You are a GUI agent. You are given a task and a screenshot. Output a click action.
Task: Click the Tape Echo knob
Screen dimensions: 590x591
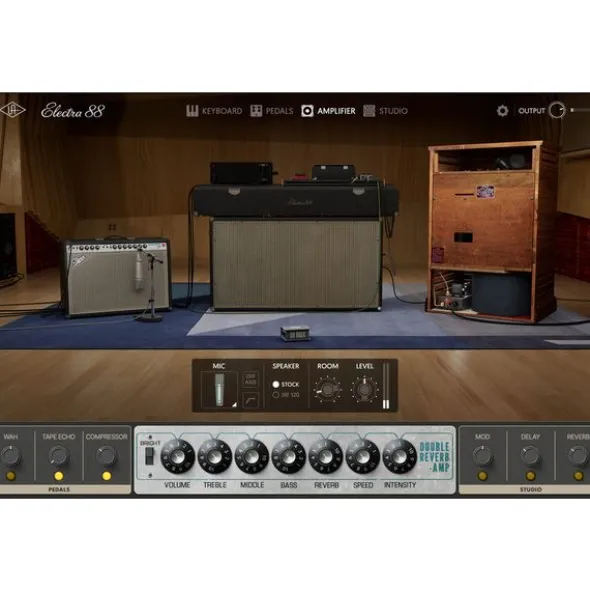58,456
